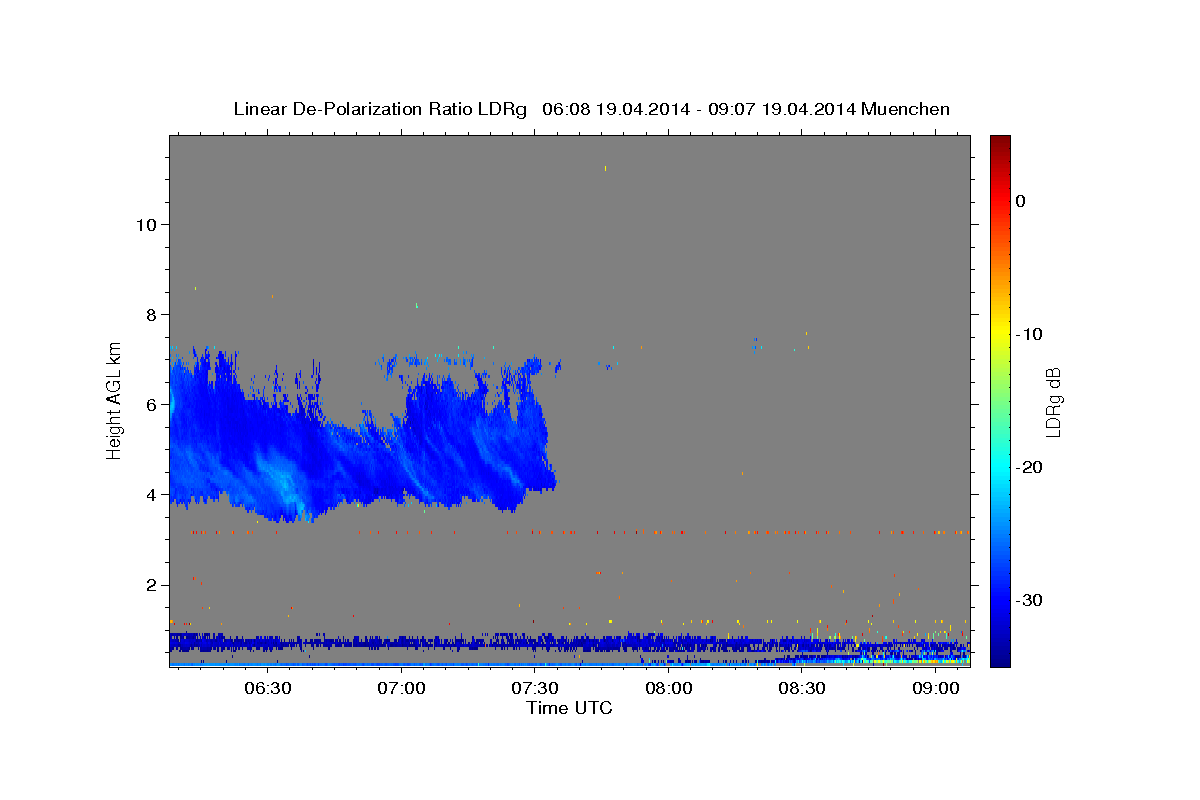Click the low-level blue band near ground
The height and width of the screenshot is (800, 1200).
569,643
